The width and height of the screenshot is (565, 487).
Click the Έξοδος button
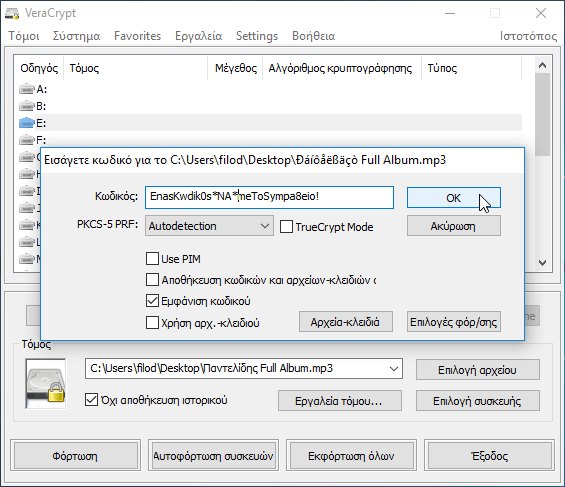click(x=489, y=455)
